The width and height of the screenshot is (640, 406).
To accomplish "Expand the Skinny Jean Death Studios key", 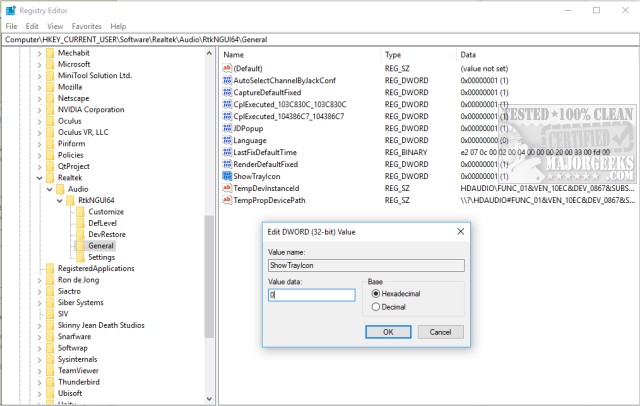I will [x=39, y=326].
